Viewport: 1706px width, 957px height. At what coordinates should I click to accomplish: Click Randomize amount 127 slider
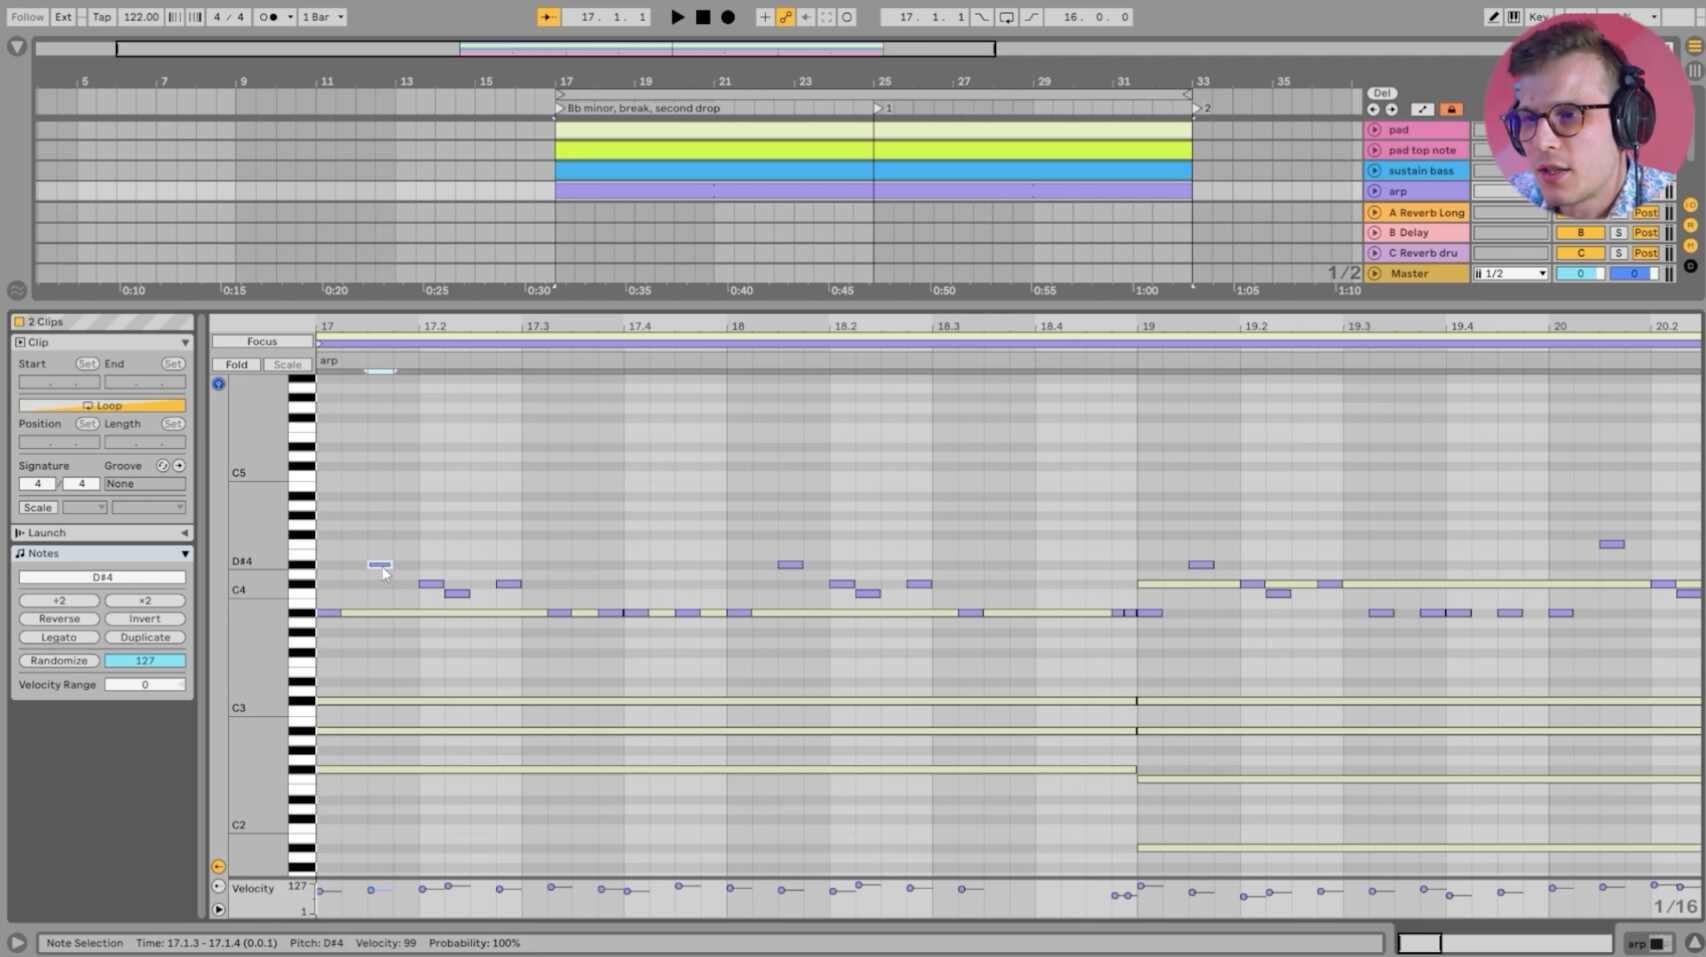[145, 661]
